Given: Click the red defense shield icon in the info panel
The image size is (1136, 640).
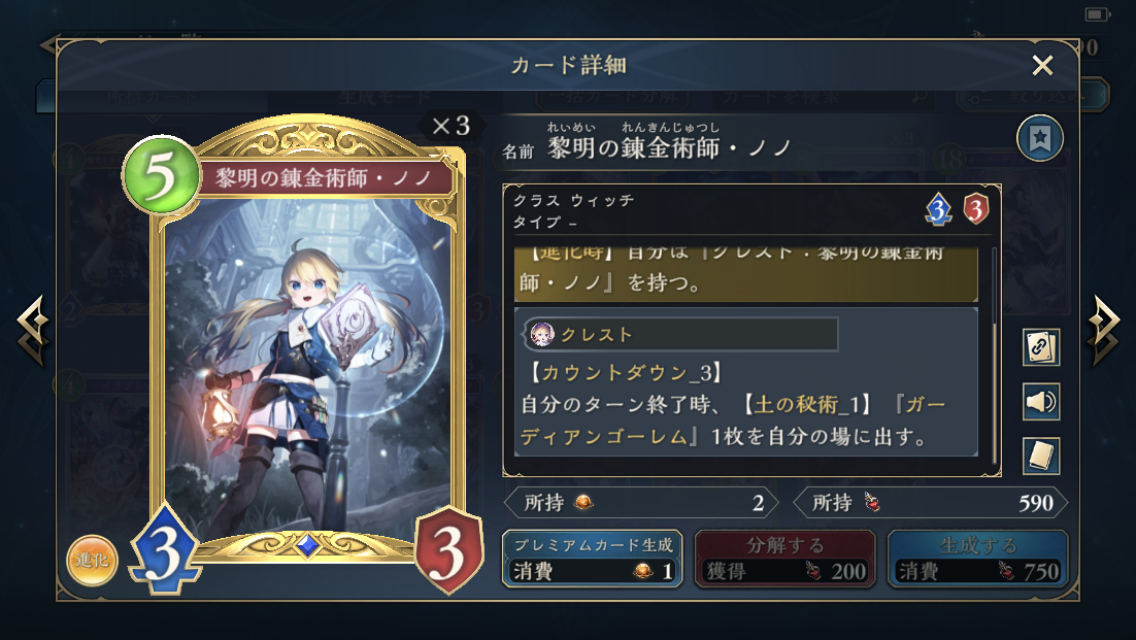Looking at the screenshot, I should pyautogui.click(x=976, y=209).
